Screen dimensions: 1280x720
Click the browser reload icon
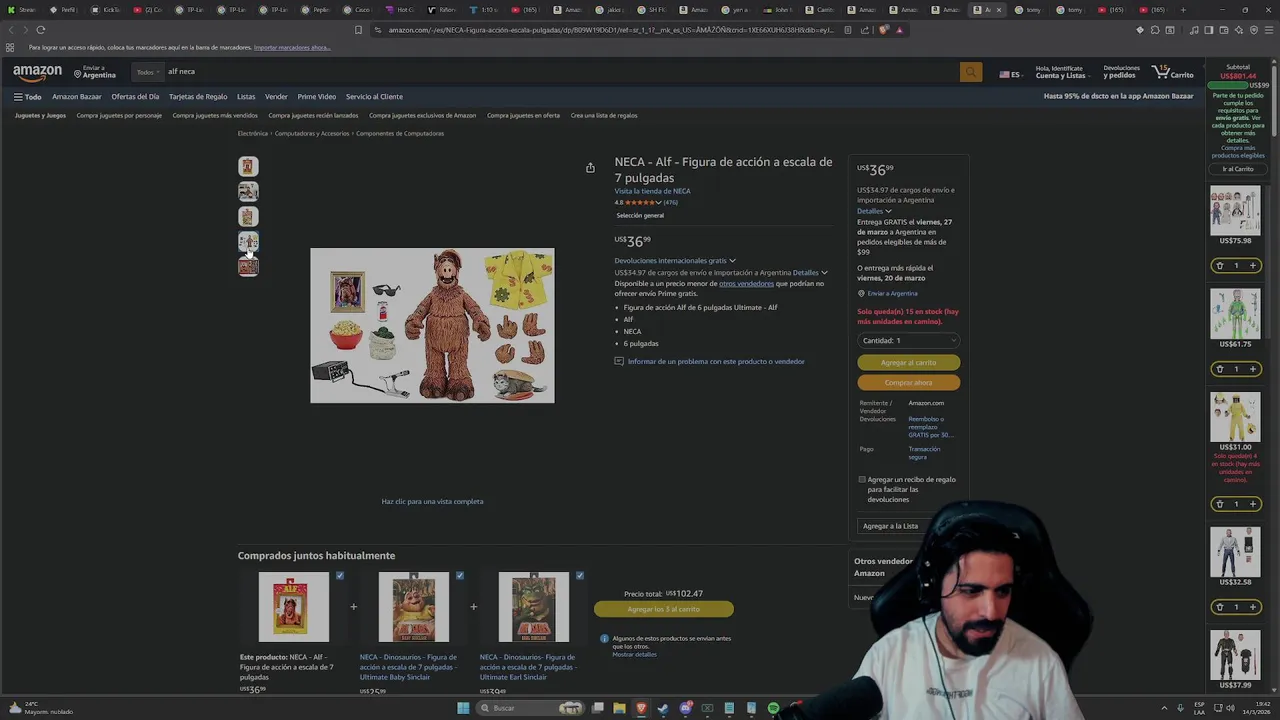[41, 30]
